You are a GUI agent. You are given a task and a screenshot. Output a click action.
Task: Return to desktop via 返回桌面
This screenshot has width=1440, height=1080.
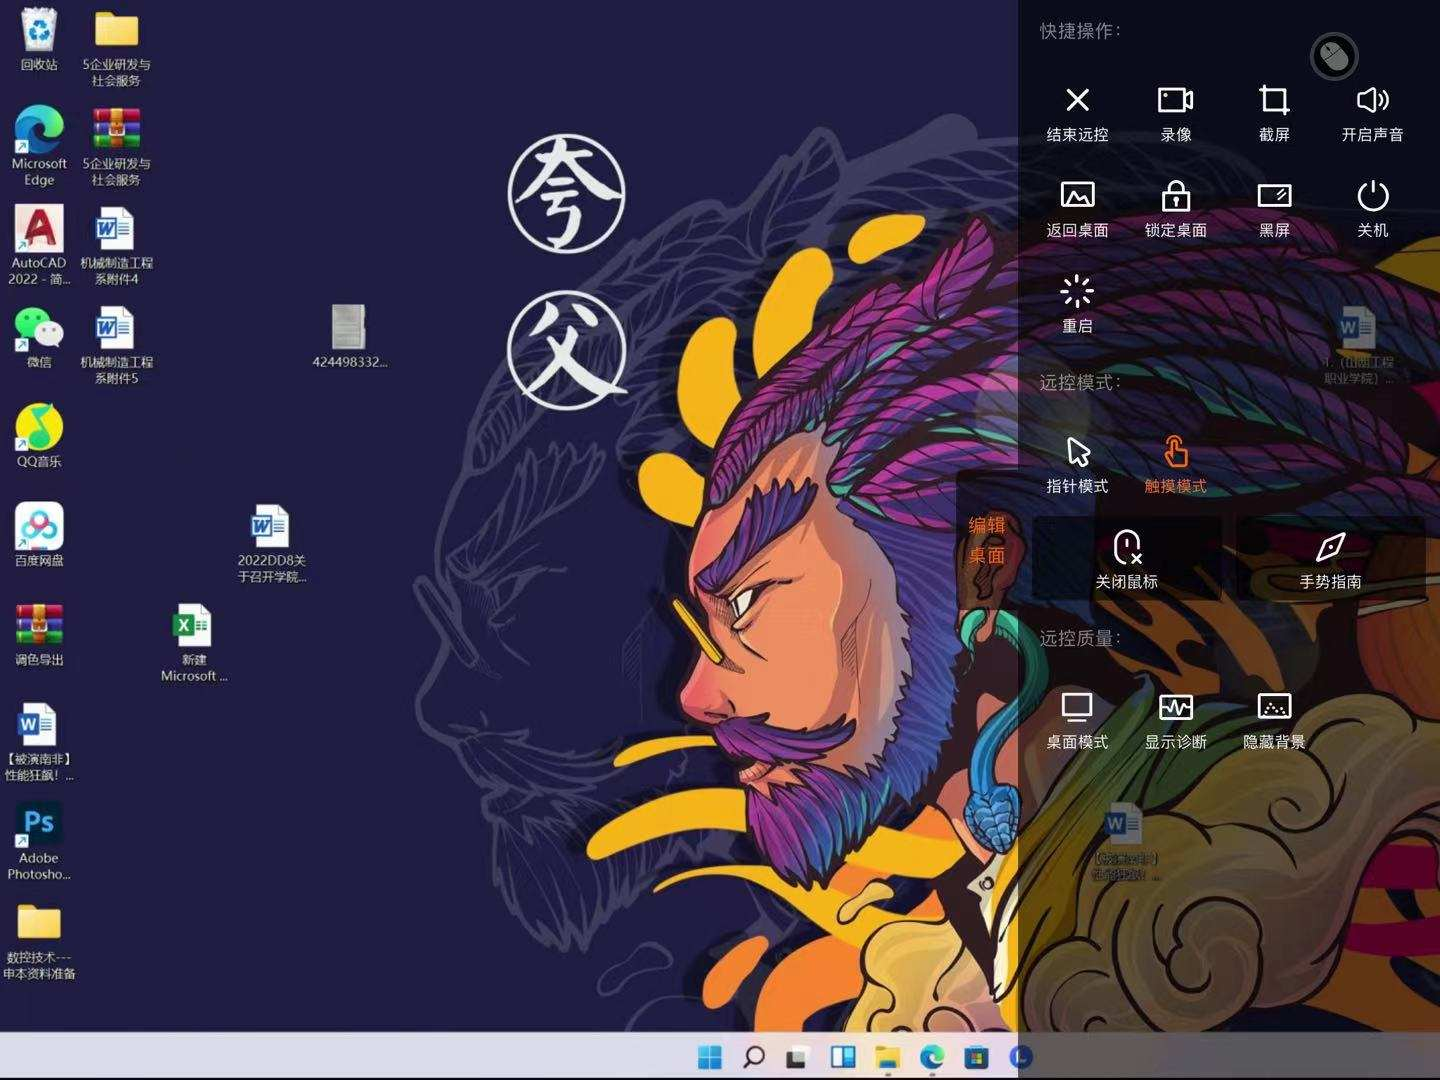click(x=1077, y=209)
